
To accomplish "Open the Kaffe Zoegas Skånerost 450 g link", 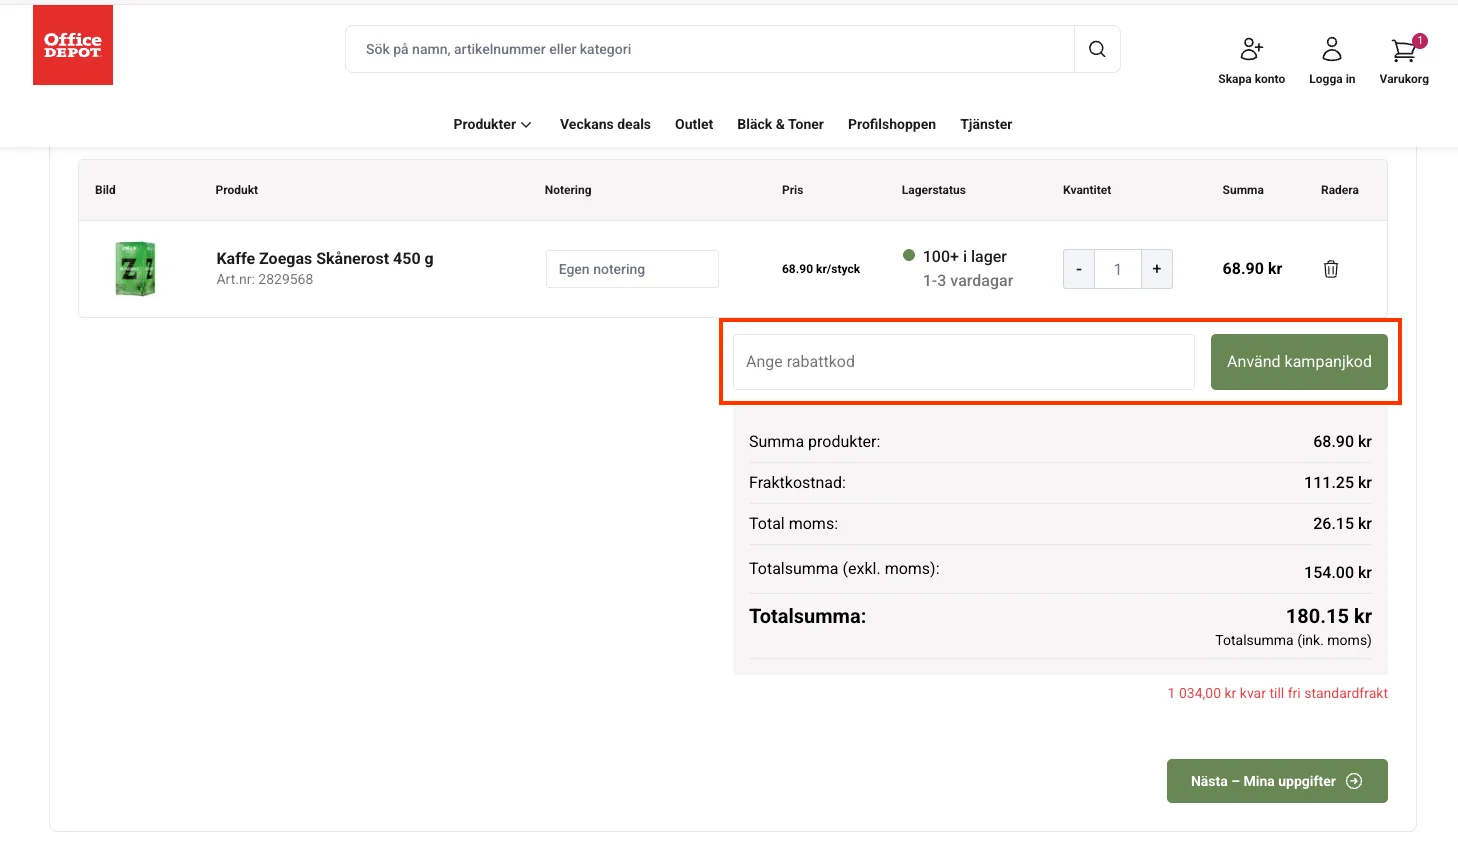I will click(325, 258).
